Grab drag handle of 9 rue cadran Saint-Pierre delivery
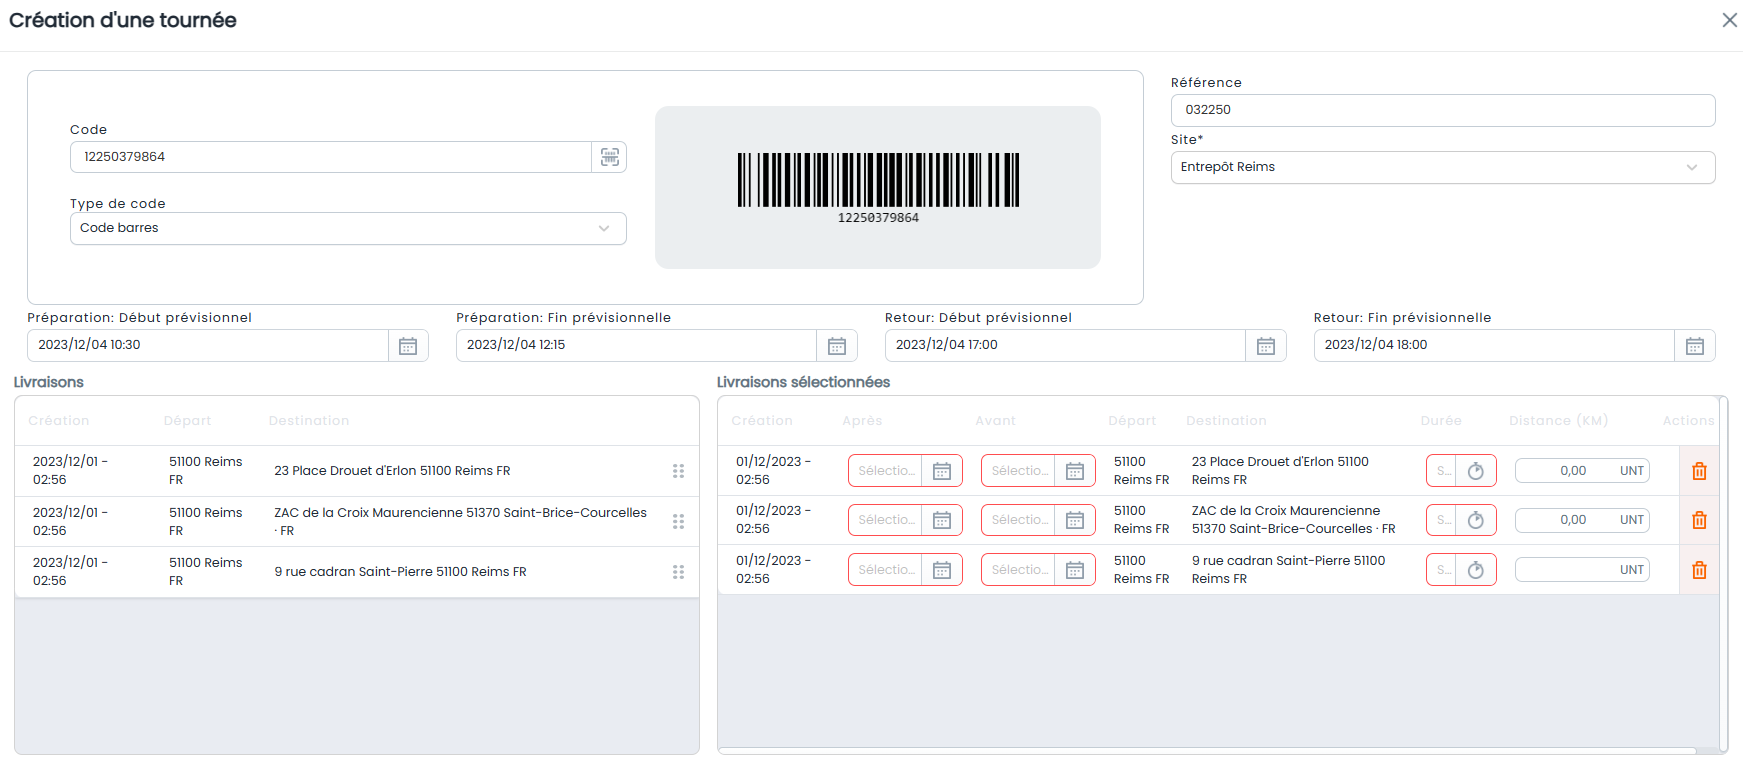 click(678, 572)
